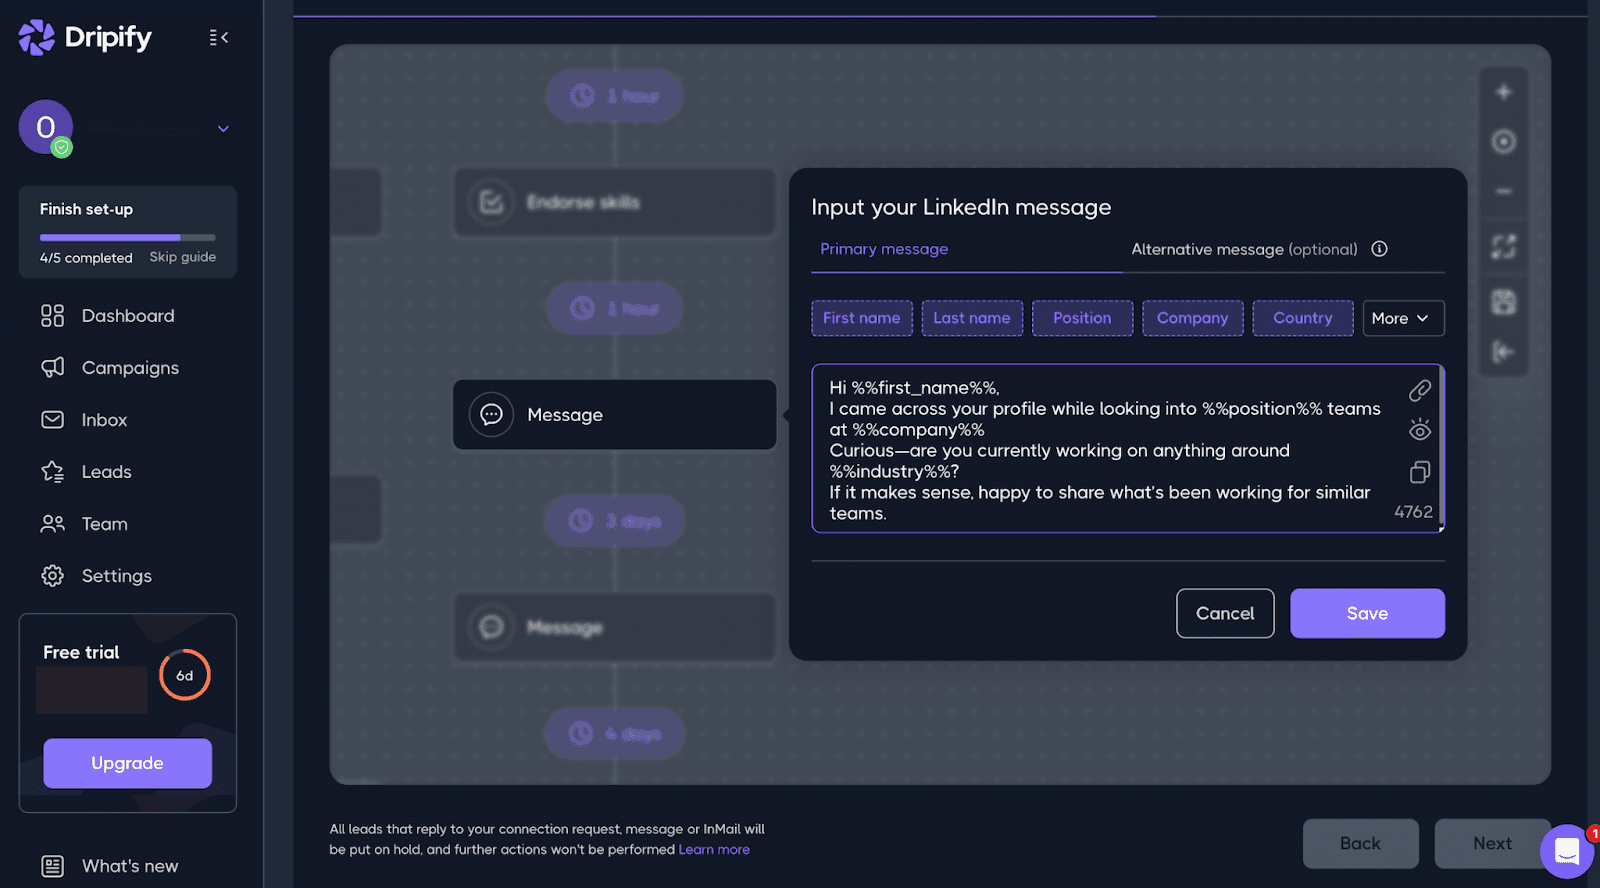1600x888 pixels.
Task: Click the Finish set-up progress bar
Action: 127,237
